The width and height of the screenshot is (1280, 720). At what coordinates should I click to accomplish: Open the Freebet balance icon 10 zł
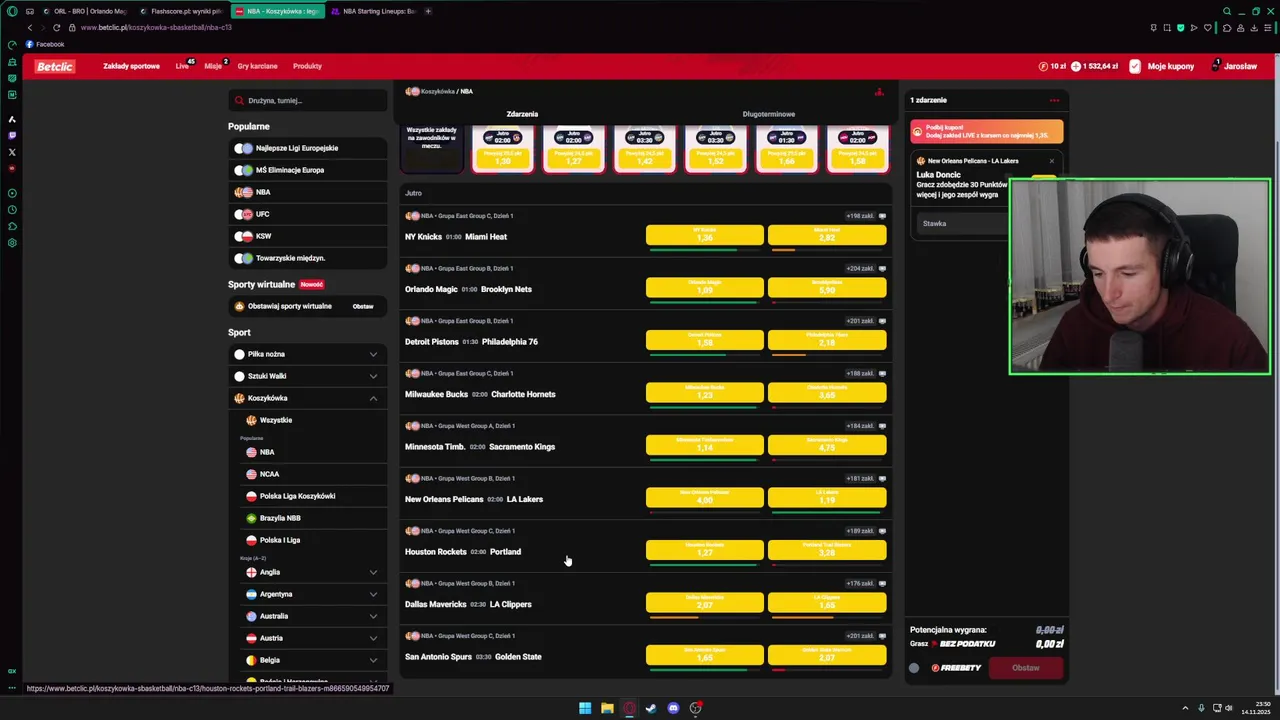(1043, 66)
